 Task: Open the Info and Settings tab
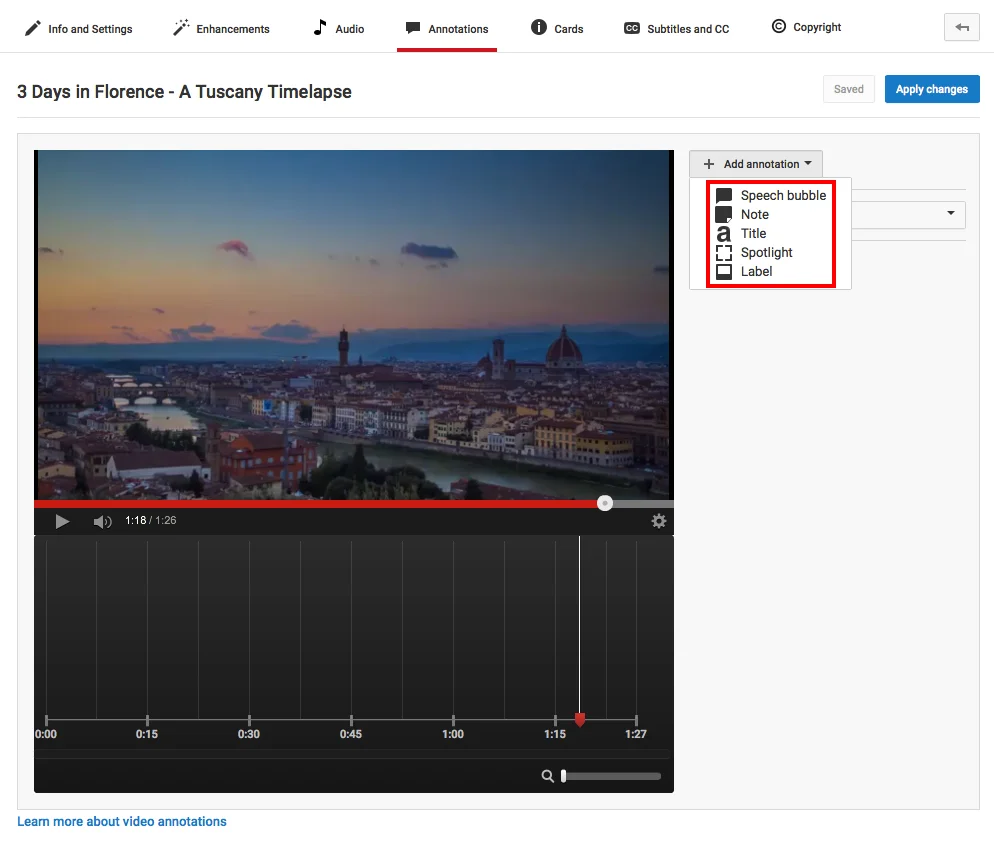coord(78,29)
